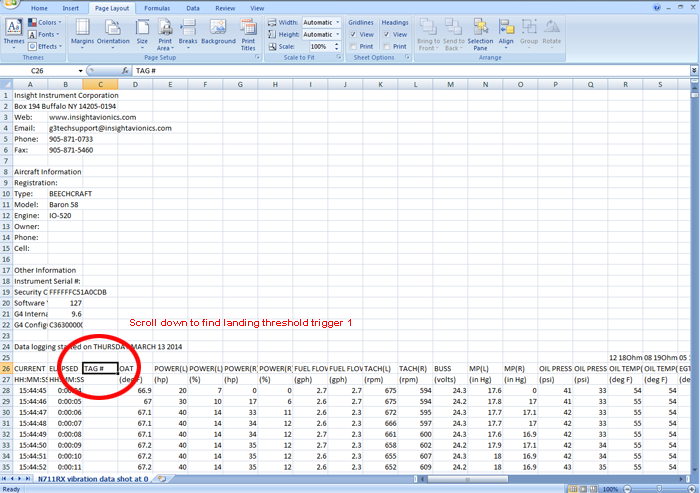Select column C header
Image resolution: width=700 pixels, height=493 pixels.
(x=100, y=84)
